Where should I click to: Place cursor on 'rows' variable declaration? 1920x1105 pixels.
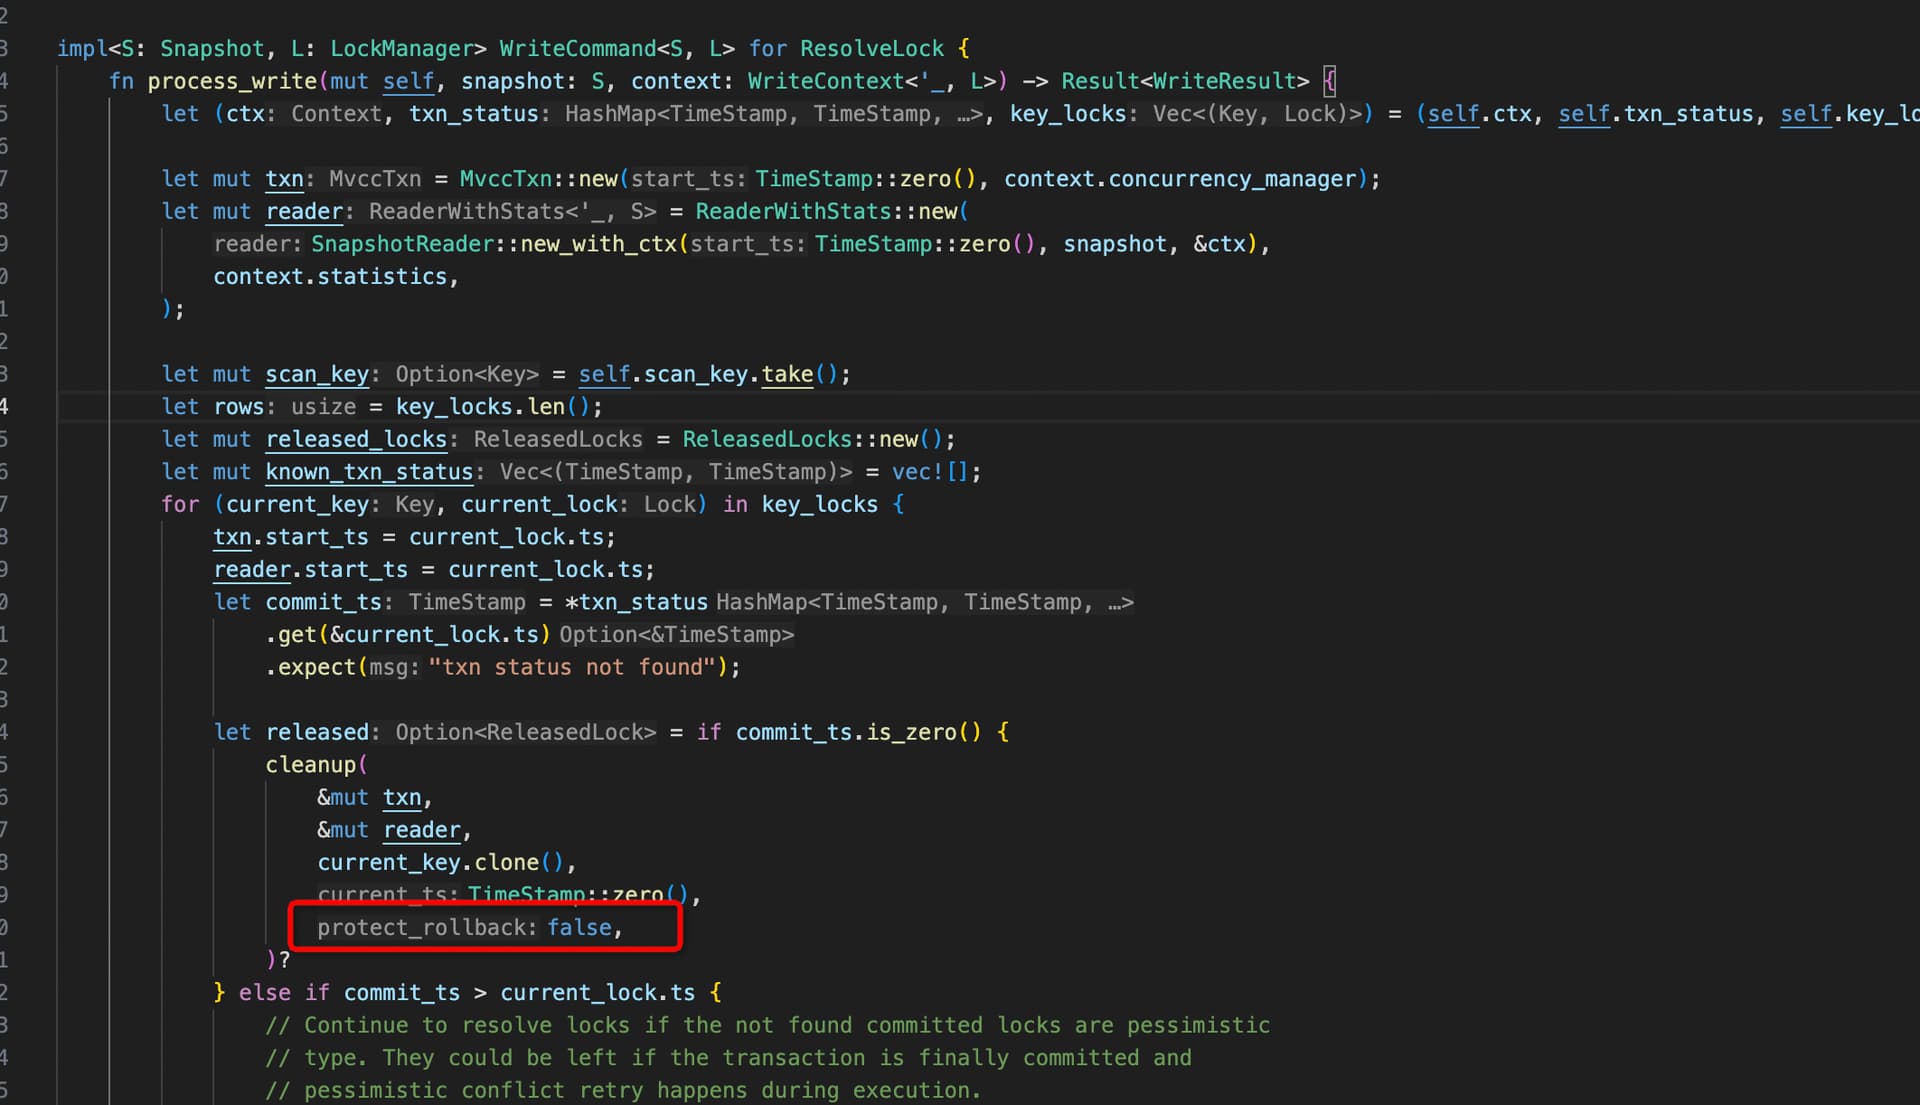point(238,407)
